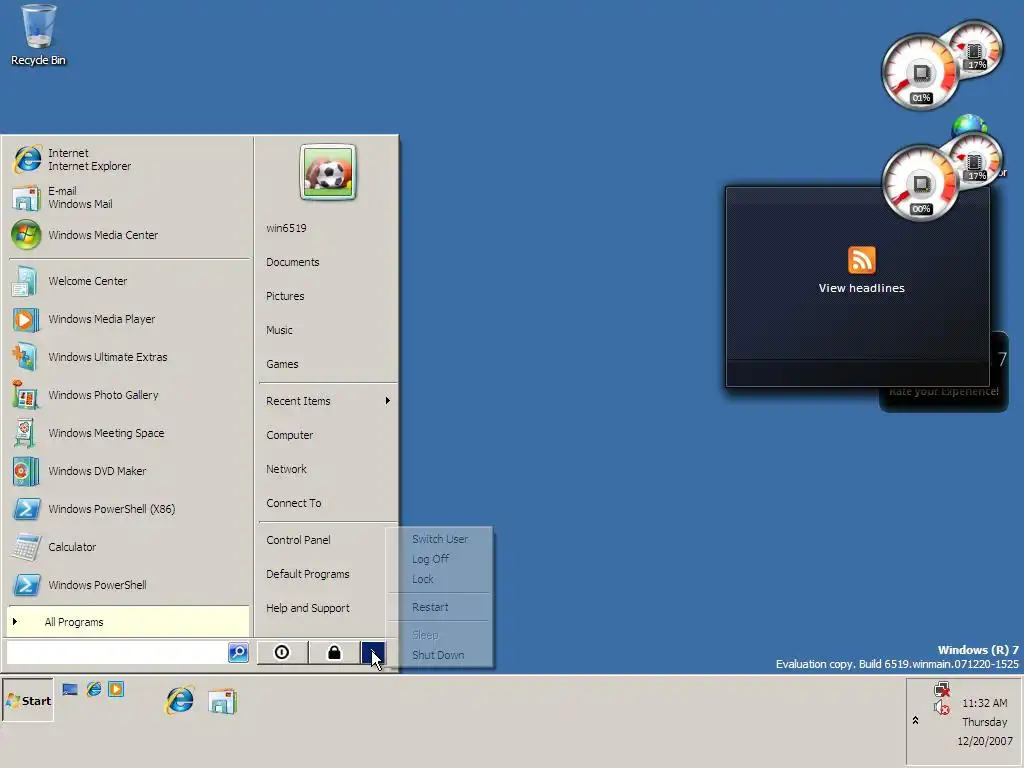Click the Start menu search box
The image size is (1024, 768).
[117, 652]
